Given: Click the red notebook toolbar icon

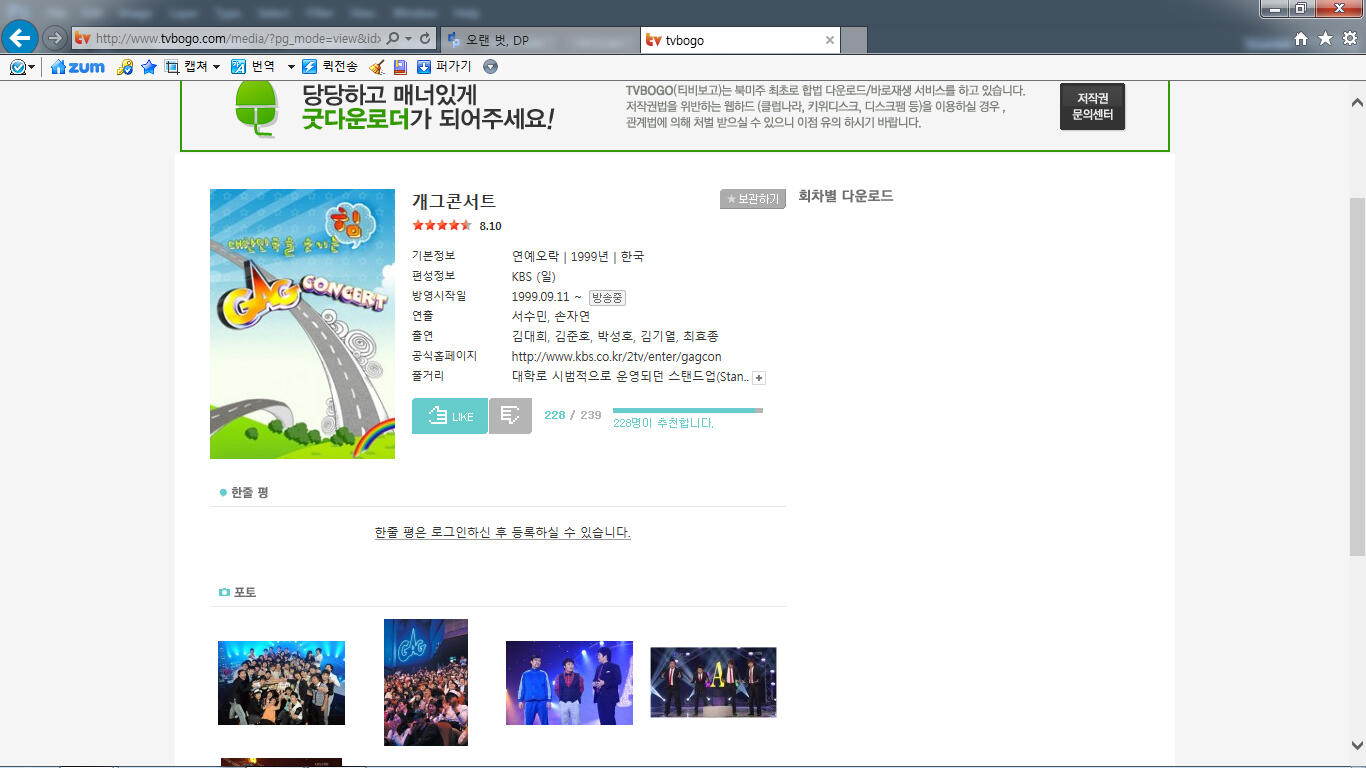Looking at the screenshot, I should pos(400,67).
